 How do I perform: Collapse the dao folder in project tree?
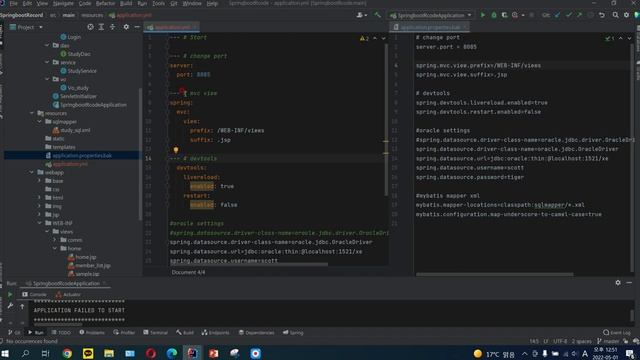[47, 45]
